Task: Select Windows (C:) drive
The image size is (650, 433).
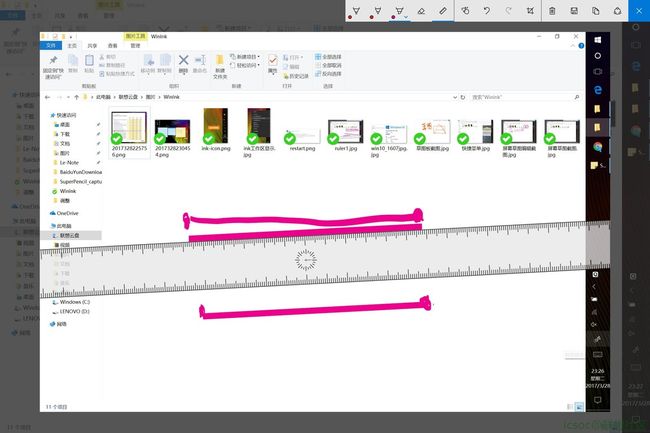Action: click(x=74, y=302)
